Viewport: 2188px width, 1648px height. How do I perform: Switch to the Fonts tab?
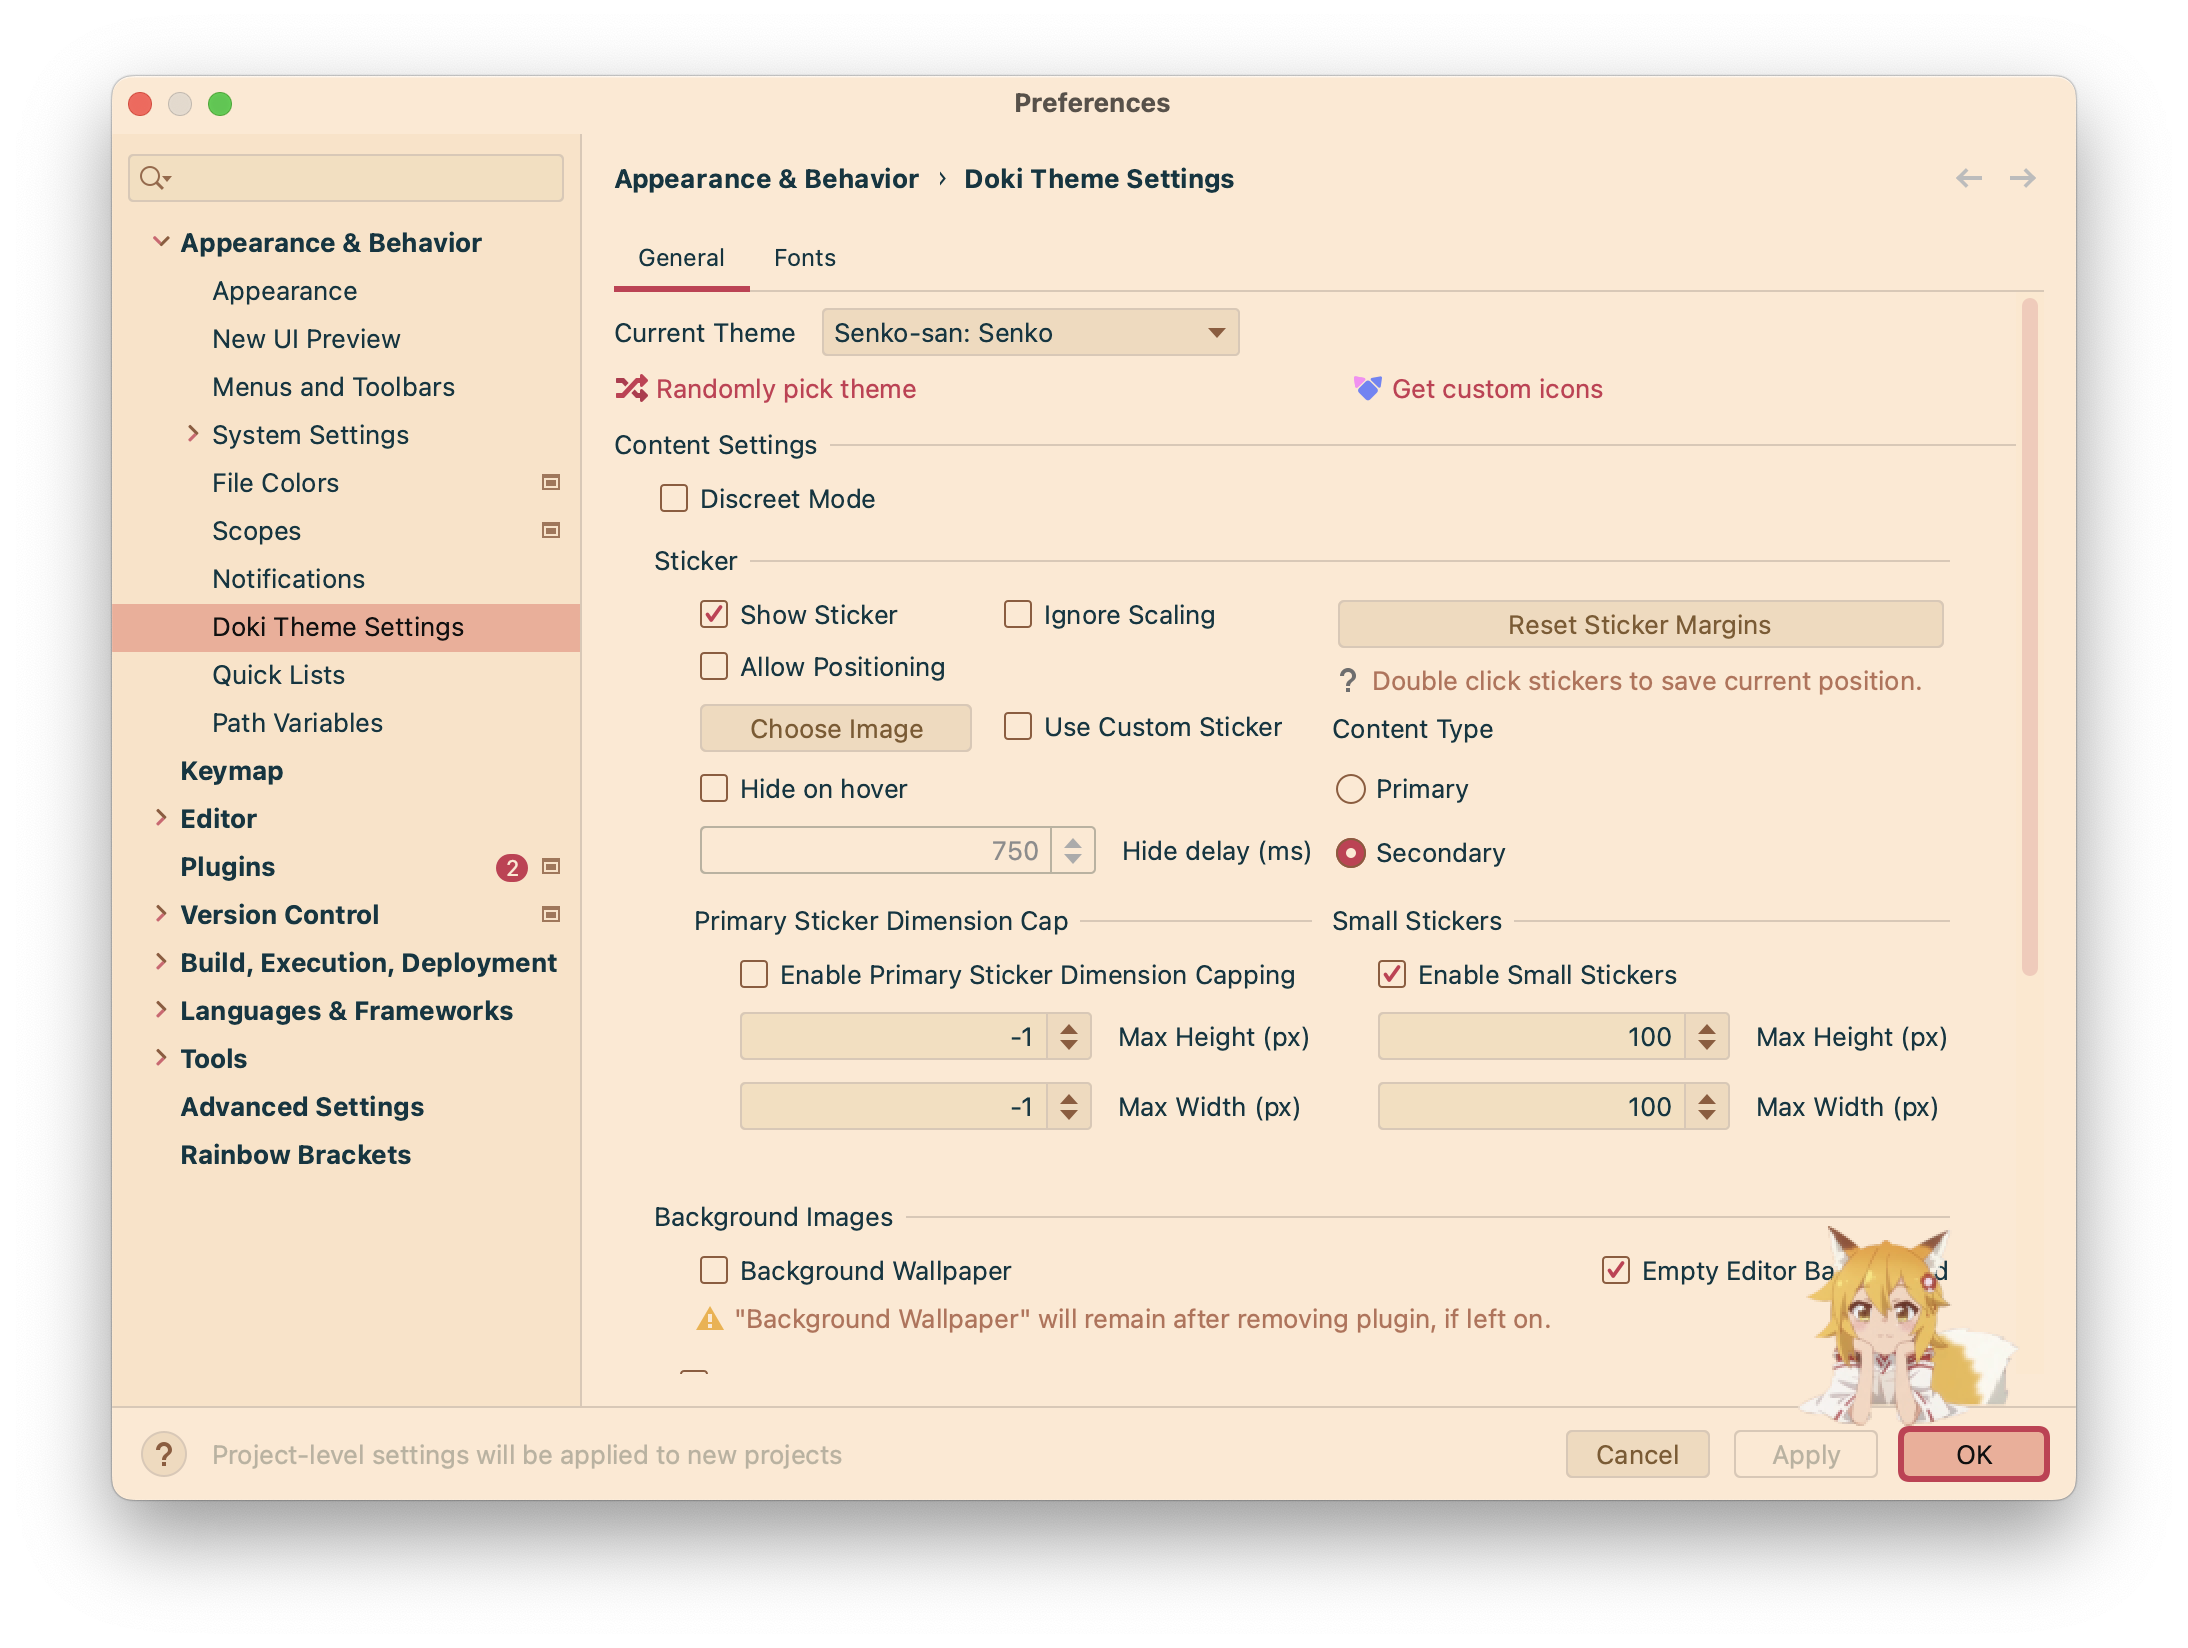point(804,257)
